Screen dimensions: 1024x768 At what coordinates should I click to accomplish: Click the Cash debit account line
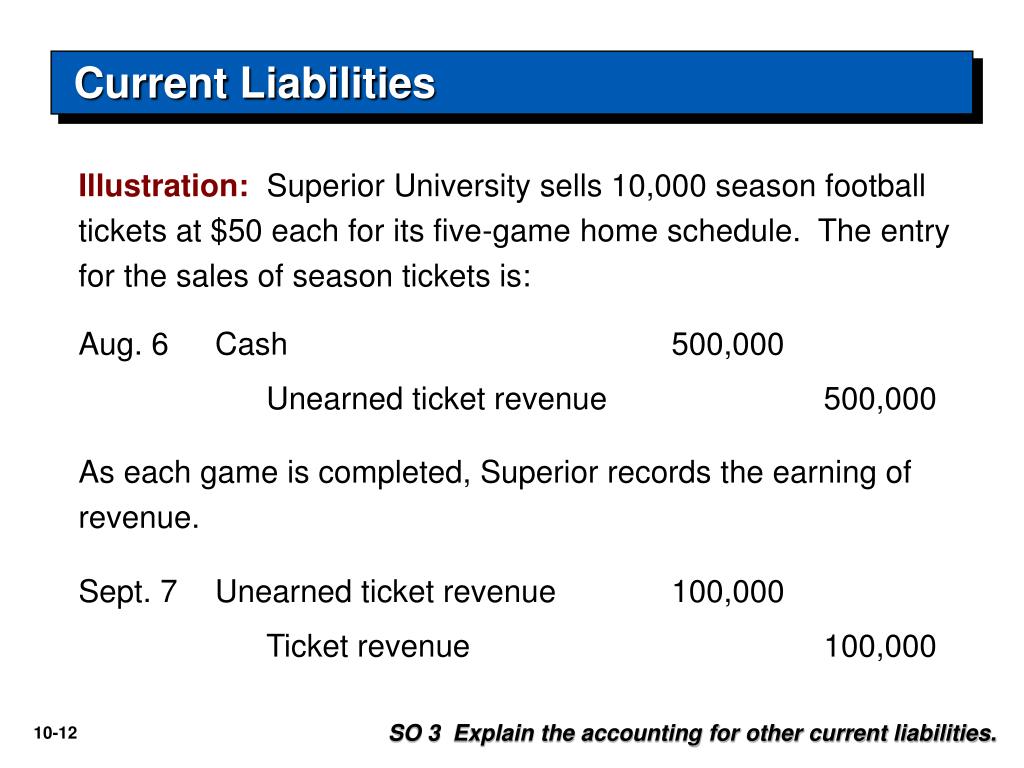(251, 344)
